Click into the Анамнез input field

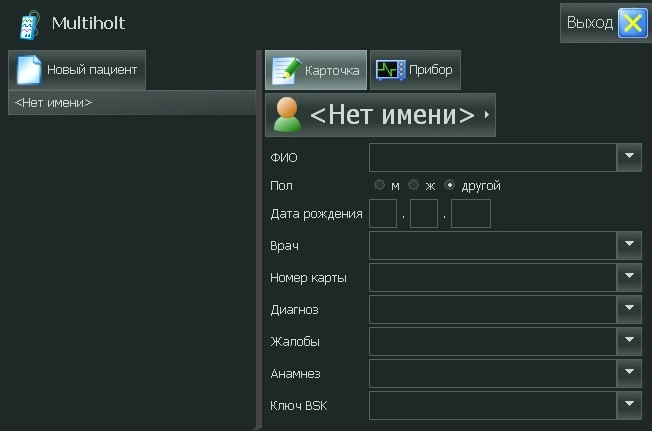[x=493, y=373]
